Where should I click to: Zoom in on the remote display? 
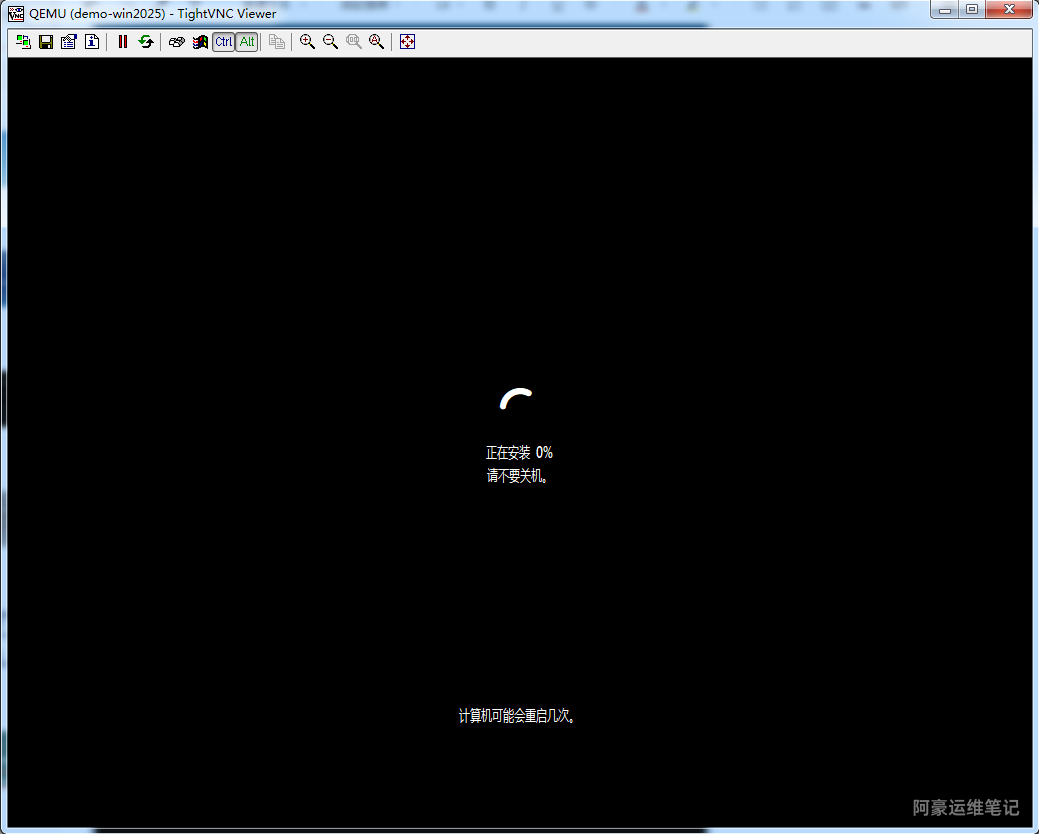[x=307, y=42]
